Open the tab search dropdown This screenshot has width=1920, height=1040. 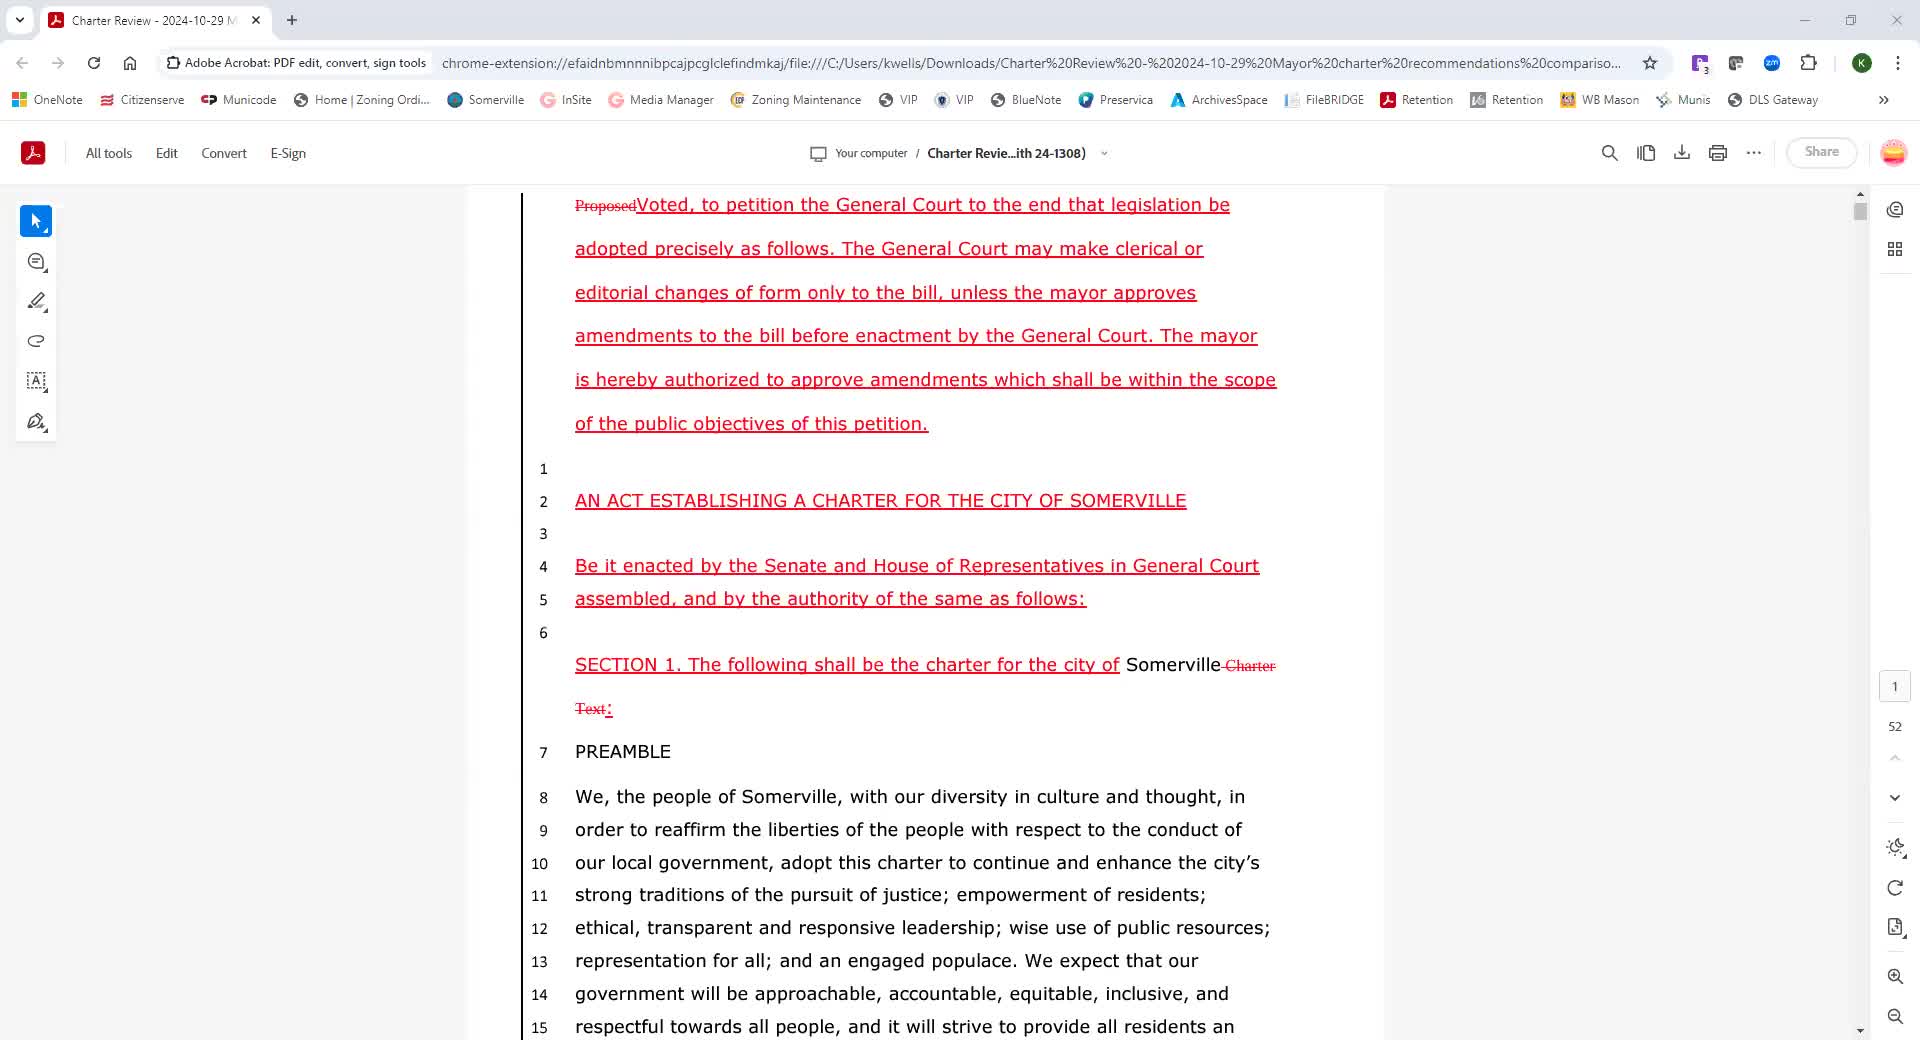click(20, 20)
